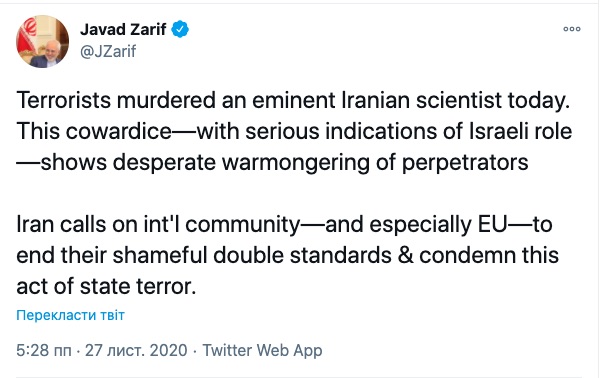Open Javad Zarif's profile avatar photo
Viewport: 604px width, 378px height.
42,42
